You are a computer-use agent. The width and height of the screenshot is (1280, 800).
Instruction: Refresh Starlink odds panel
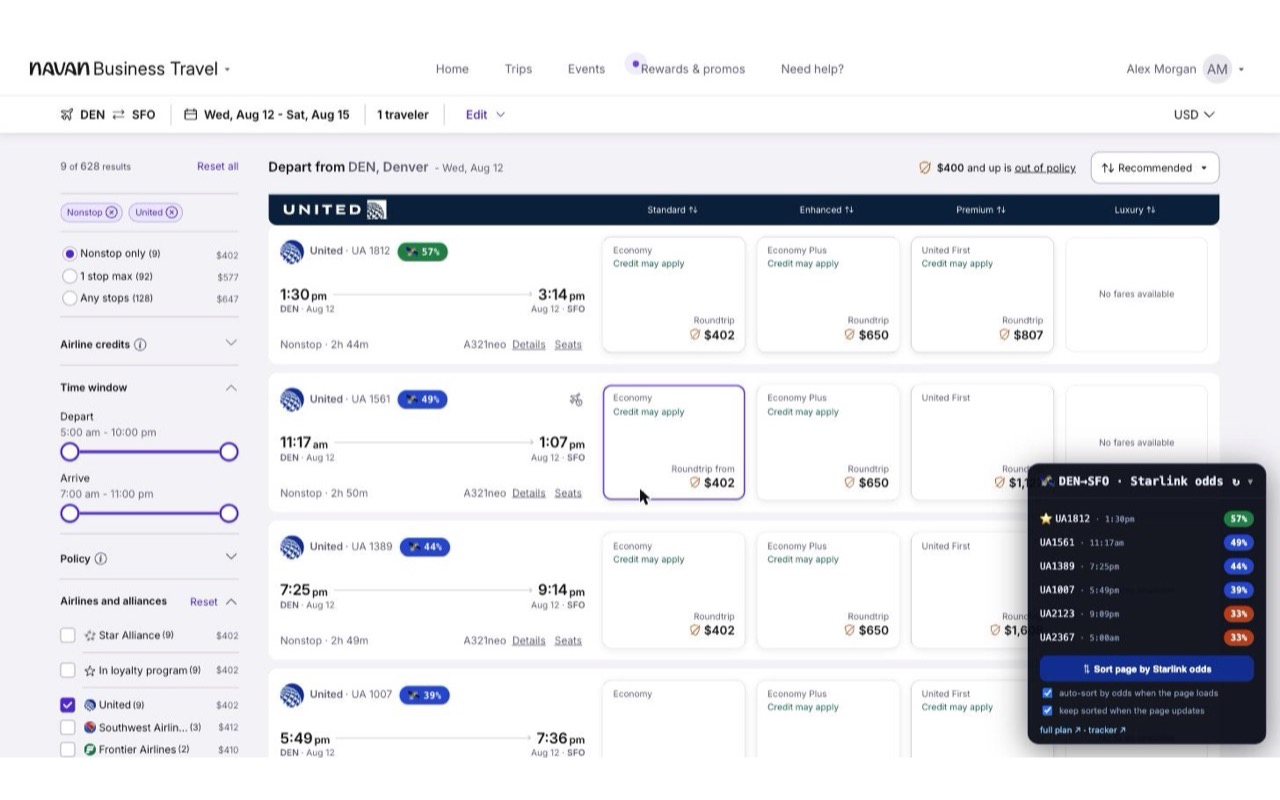pos(1236,482)
